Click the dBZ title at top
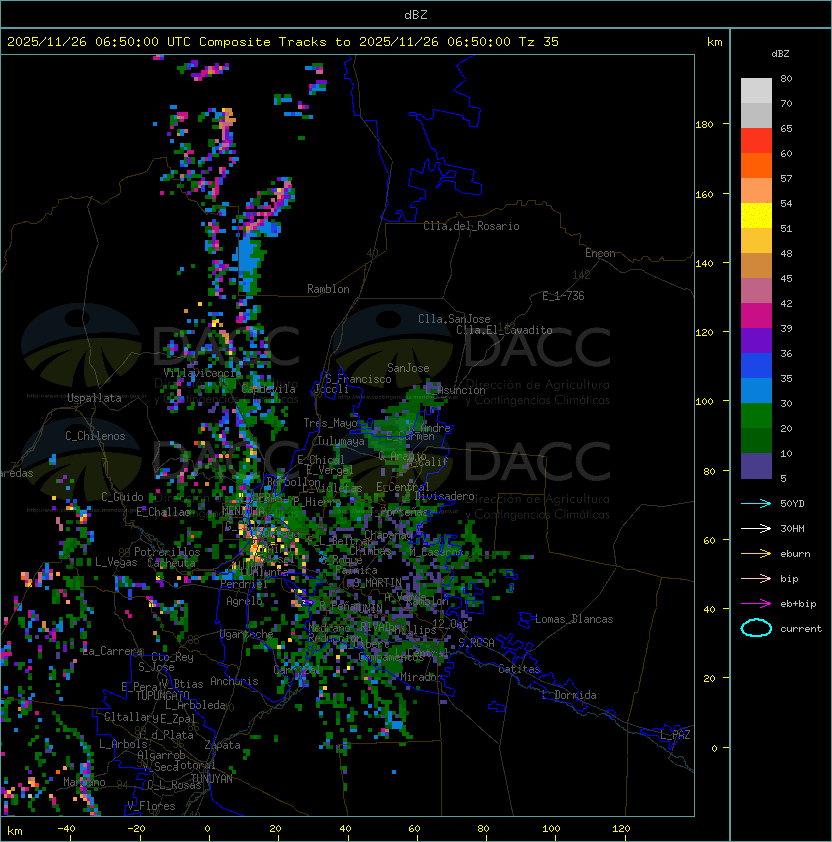This screenshot has height=842, width=832. coord(416,15)
